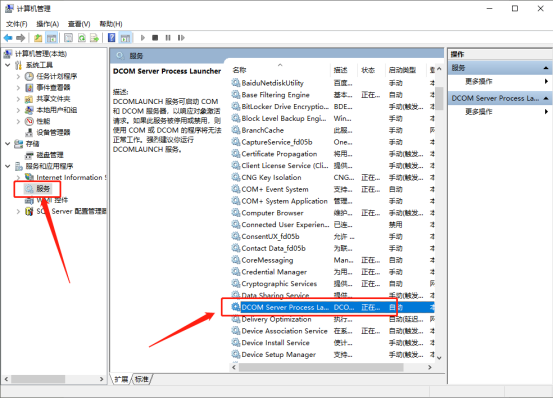The height and width of the screenshot is (398, 553).
Task: Expand the 本地用户和组 node
Action: tap(18, 110)
